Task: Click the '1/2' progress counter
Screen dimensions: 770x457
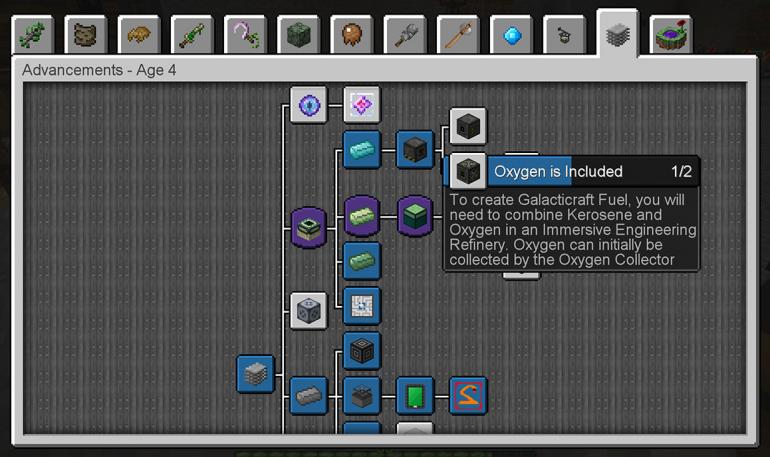Action: 682,171
